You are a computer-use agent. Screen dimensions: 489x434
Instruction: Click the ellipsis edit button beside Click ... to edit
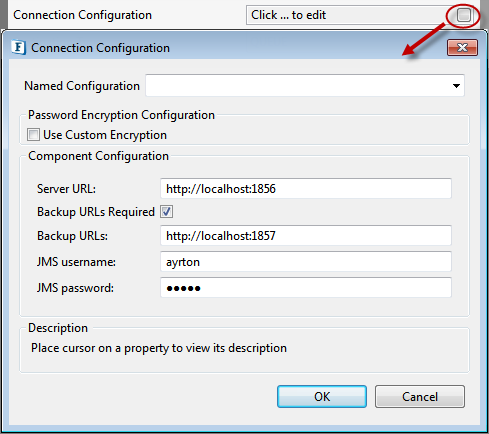464,15
